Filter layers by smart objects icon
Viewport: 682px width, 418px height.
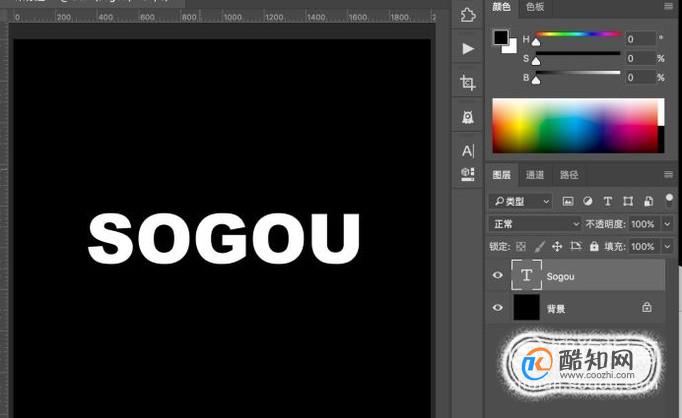(x=648, y=201)
